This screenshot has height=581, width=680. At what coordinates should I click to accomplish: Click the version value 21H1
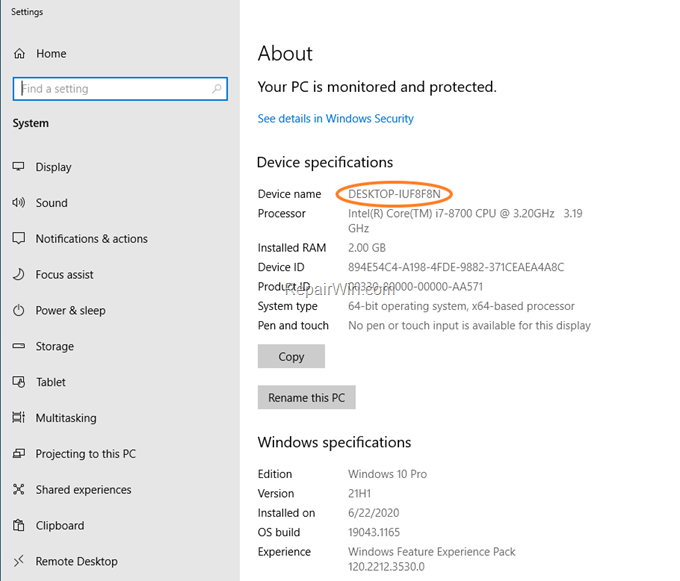(360, 493)
